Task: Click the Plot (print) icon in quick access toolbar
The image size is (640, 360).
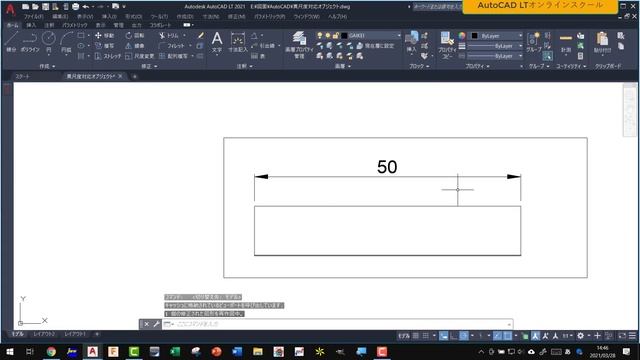Action: pos(76,7)
